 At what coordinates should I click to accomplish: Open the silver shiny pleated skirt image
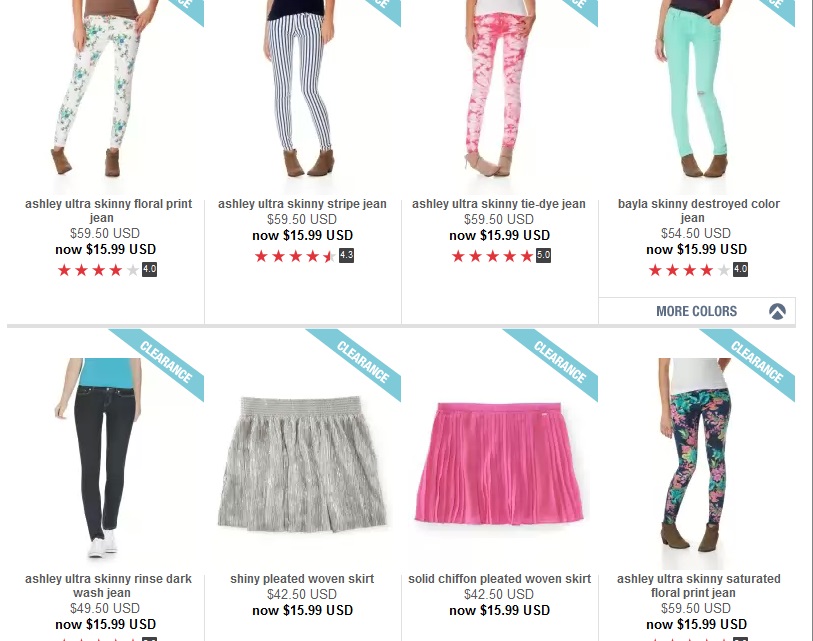coord(302,464)
